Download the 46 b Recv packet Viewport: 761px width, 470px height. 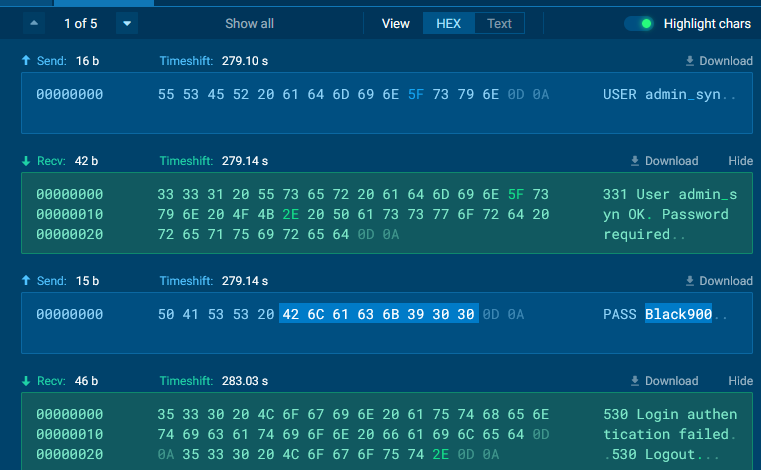point(664,381)
